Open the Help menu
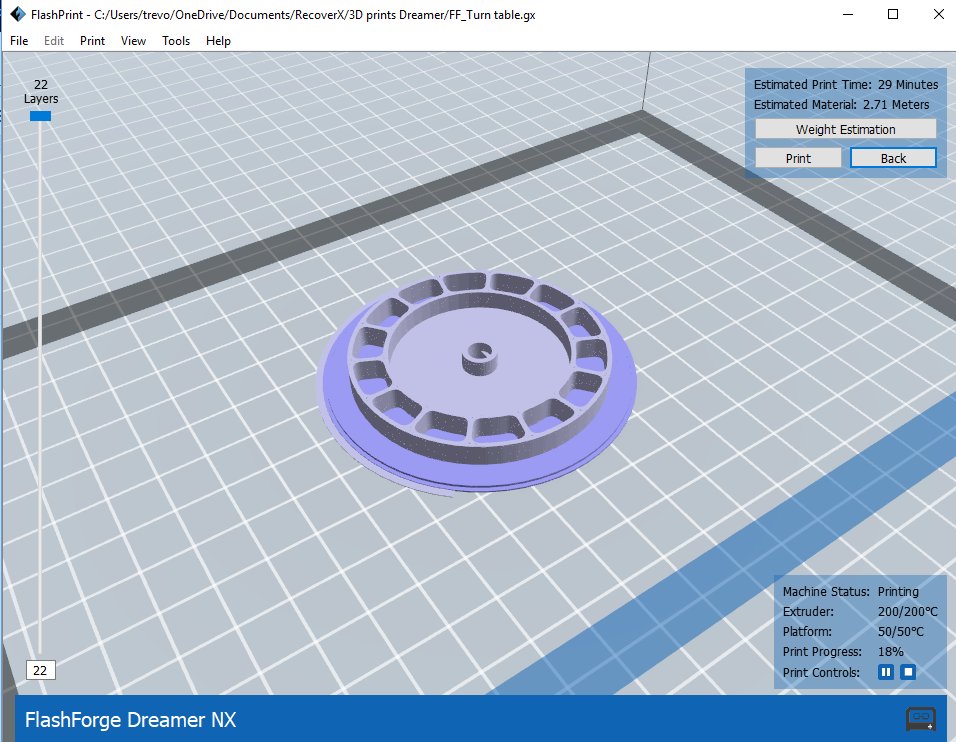Image resolution: width=956 pixels, height=742 pixels. point(218,41)
